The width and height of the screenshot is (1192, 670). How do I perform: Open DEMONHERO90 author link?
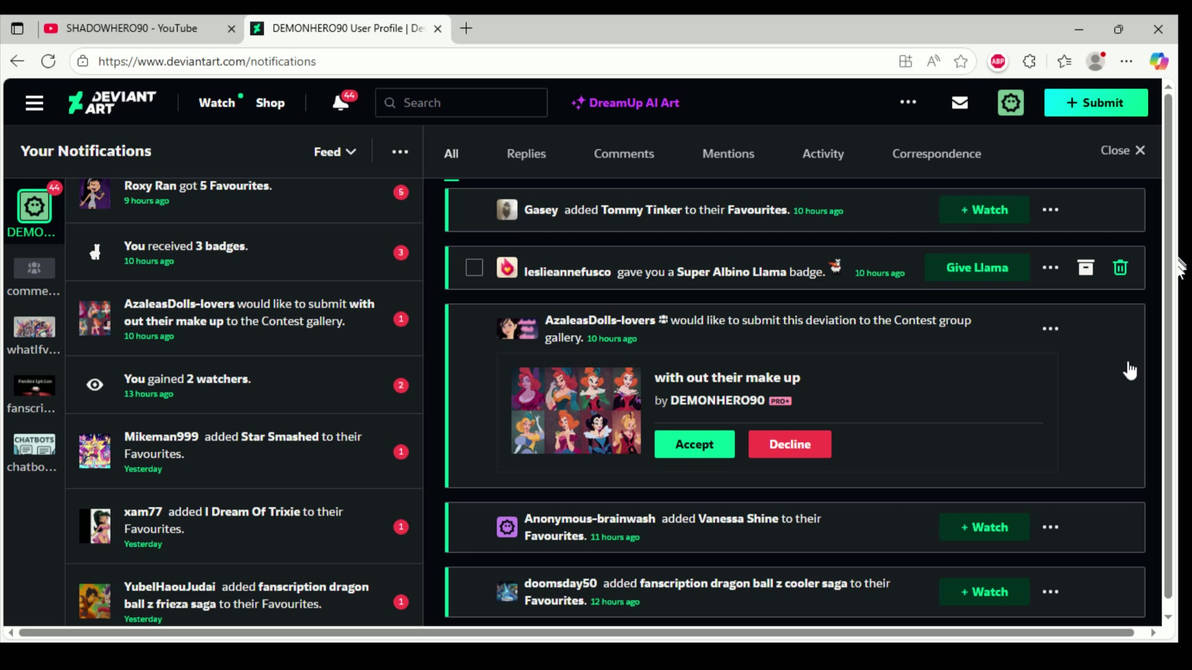717,400
